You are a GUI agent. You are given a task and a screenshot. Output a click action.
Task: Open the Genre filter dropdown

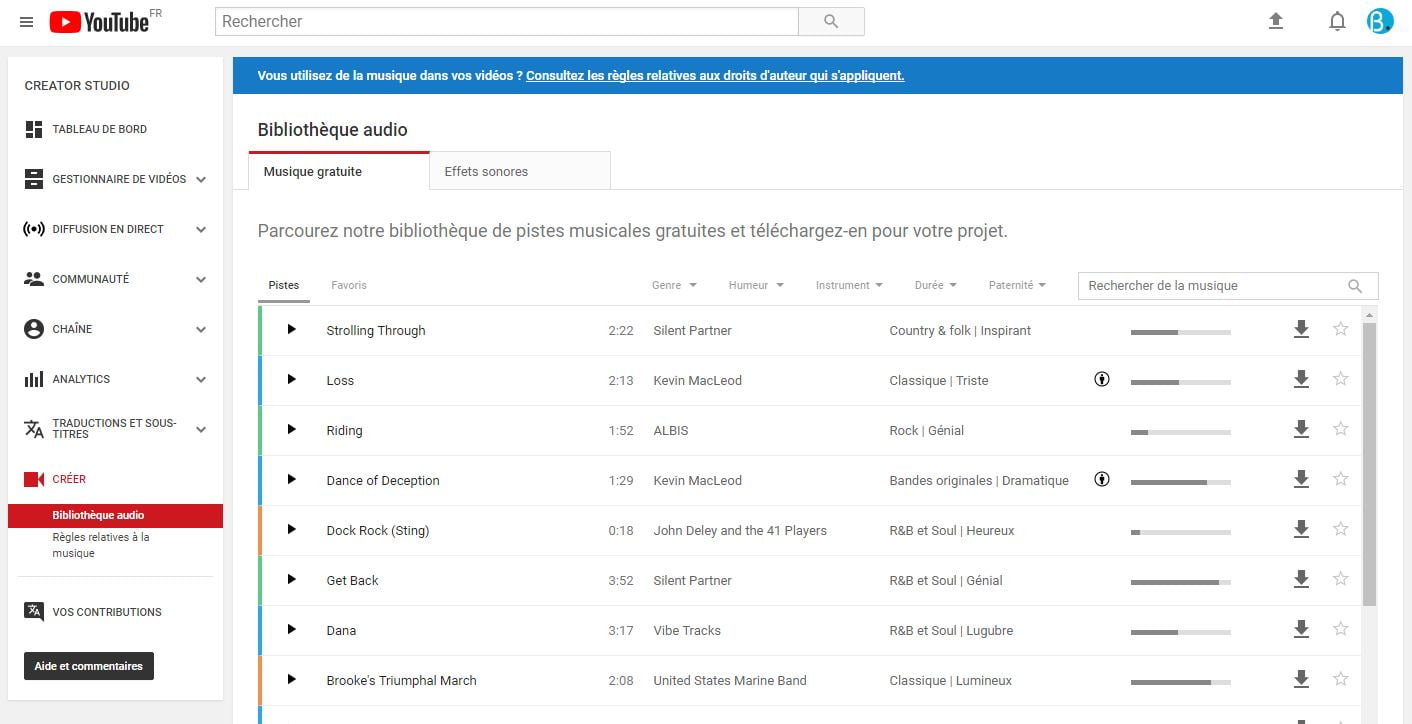tap(674, 285)
